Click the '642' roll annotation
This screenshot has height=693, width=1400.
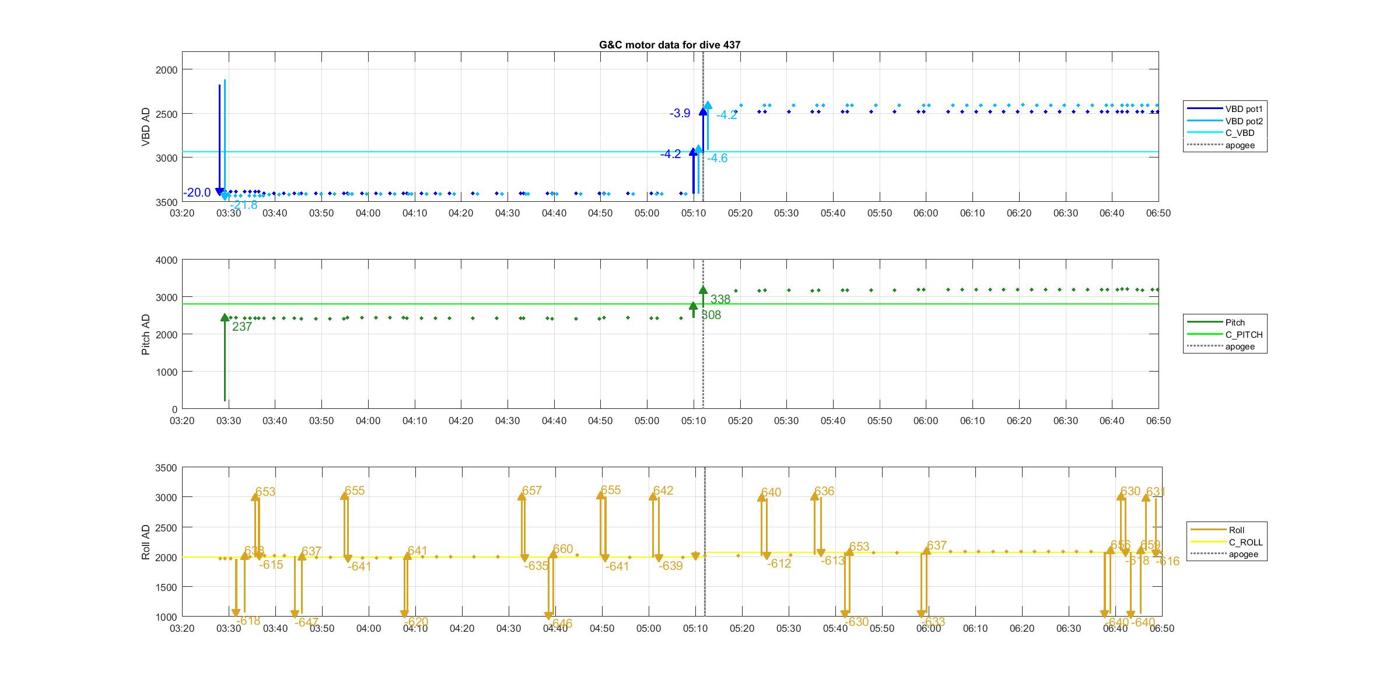(x=663, y=491)
